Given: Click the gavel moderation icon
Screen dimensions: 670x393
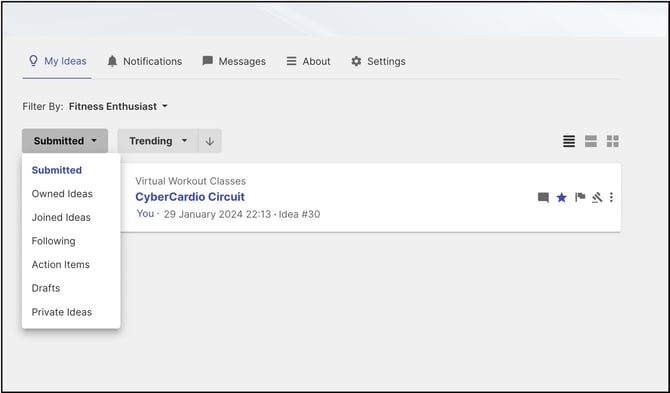Looking at the screenshot, I should point(597,197).
